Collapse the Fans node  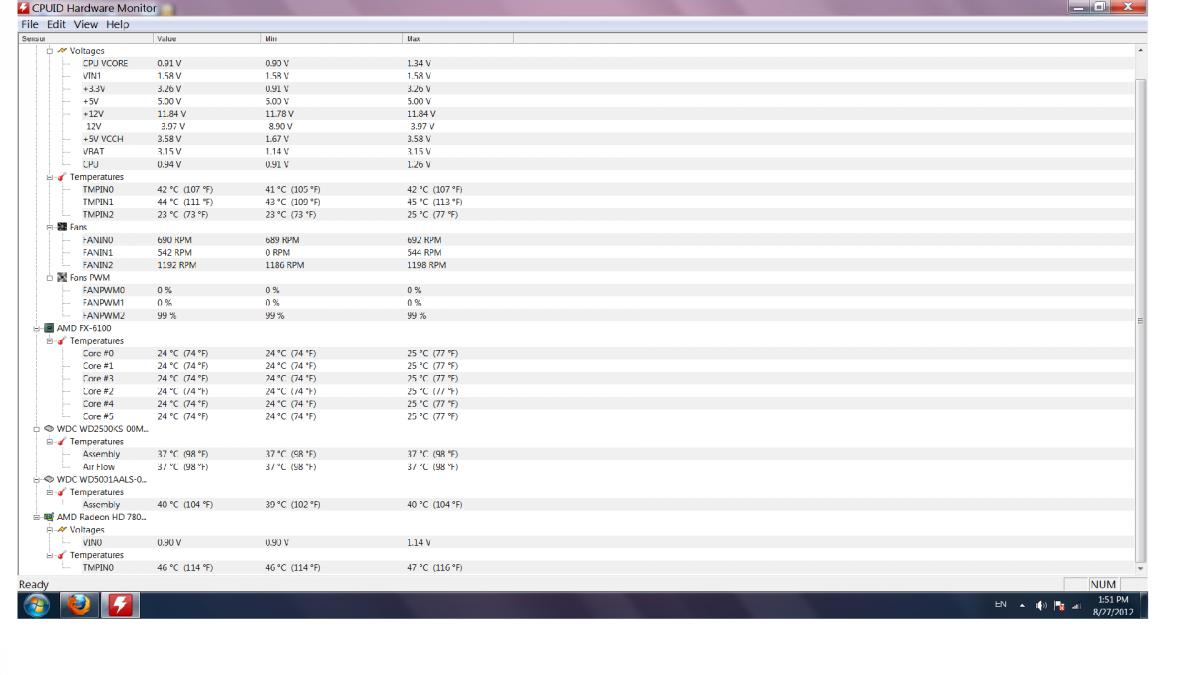pyautogui.click(x=50, y=227)
